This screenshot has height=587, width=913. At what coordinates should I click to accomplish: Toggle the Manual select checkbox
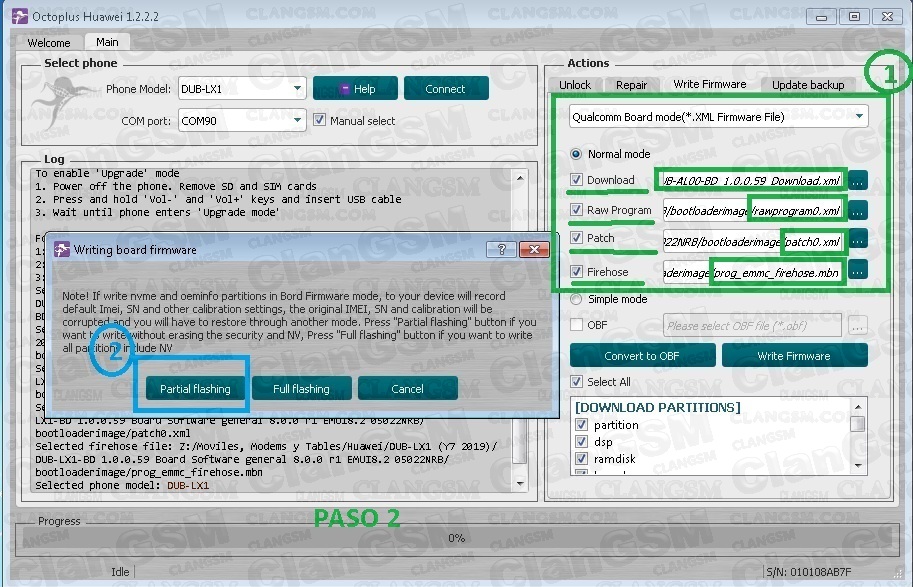pyautogui.click(x=319, y=120)
